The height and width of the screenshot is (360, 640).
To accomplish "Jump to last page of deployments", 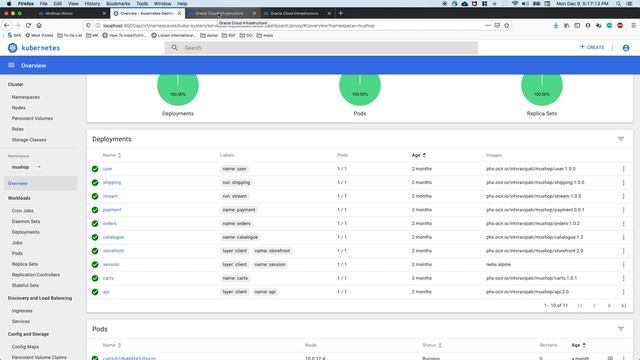I will click(624, 306).
